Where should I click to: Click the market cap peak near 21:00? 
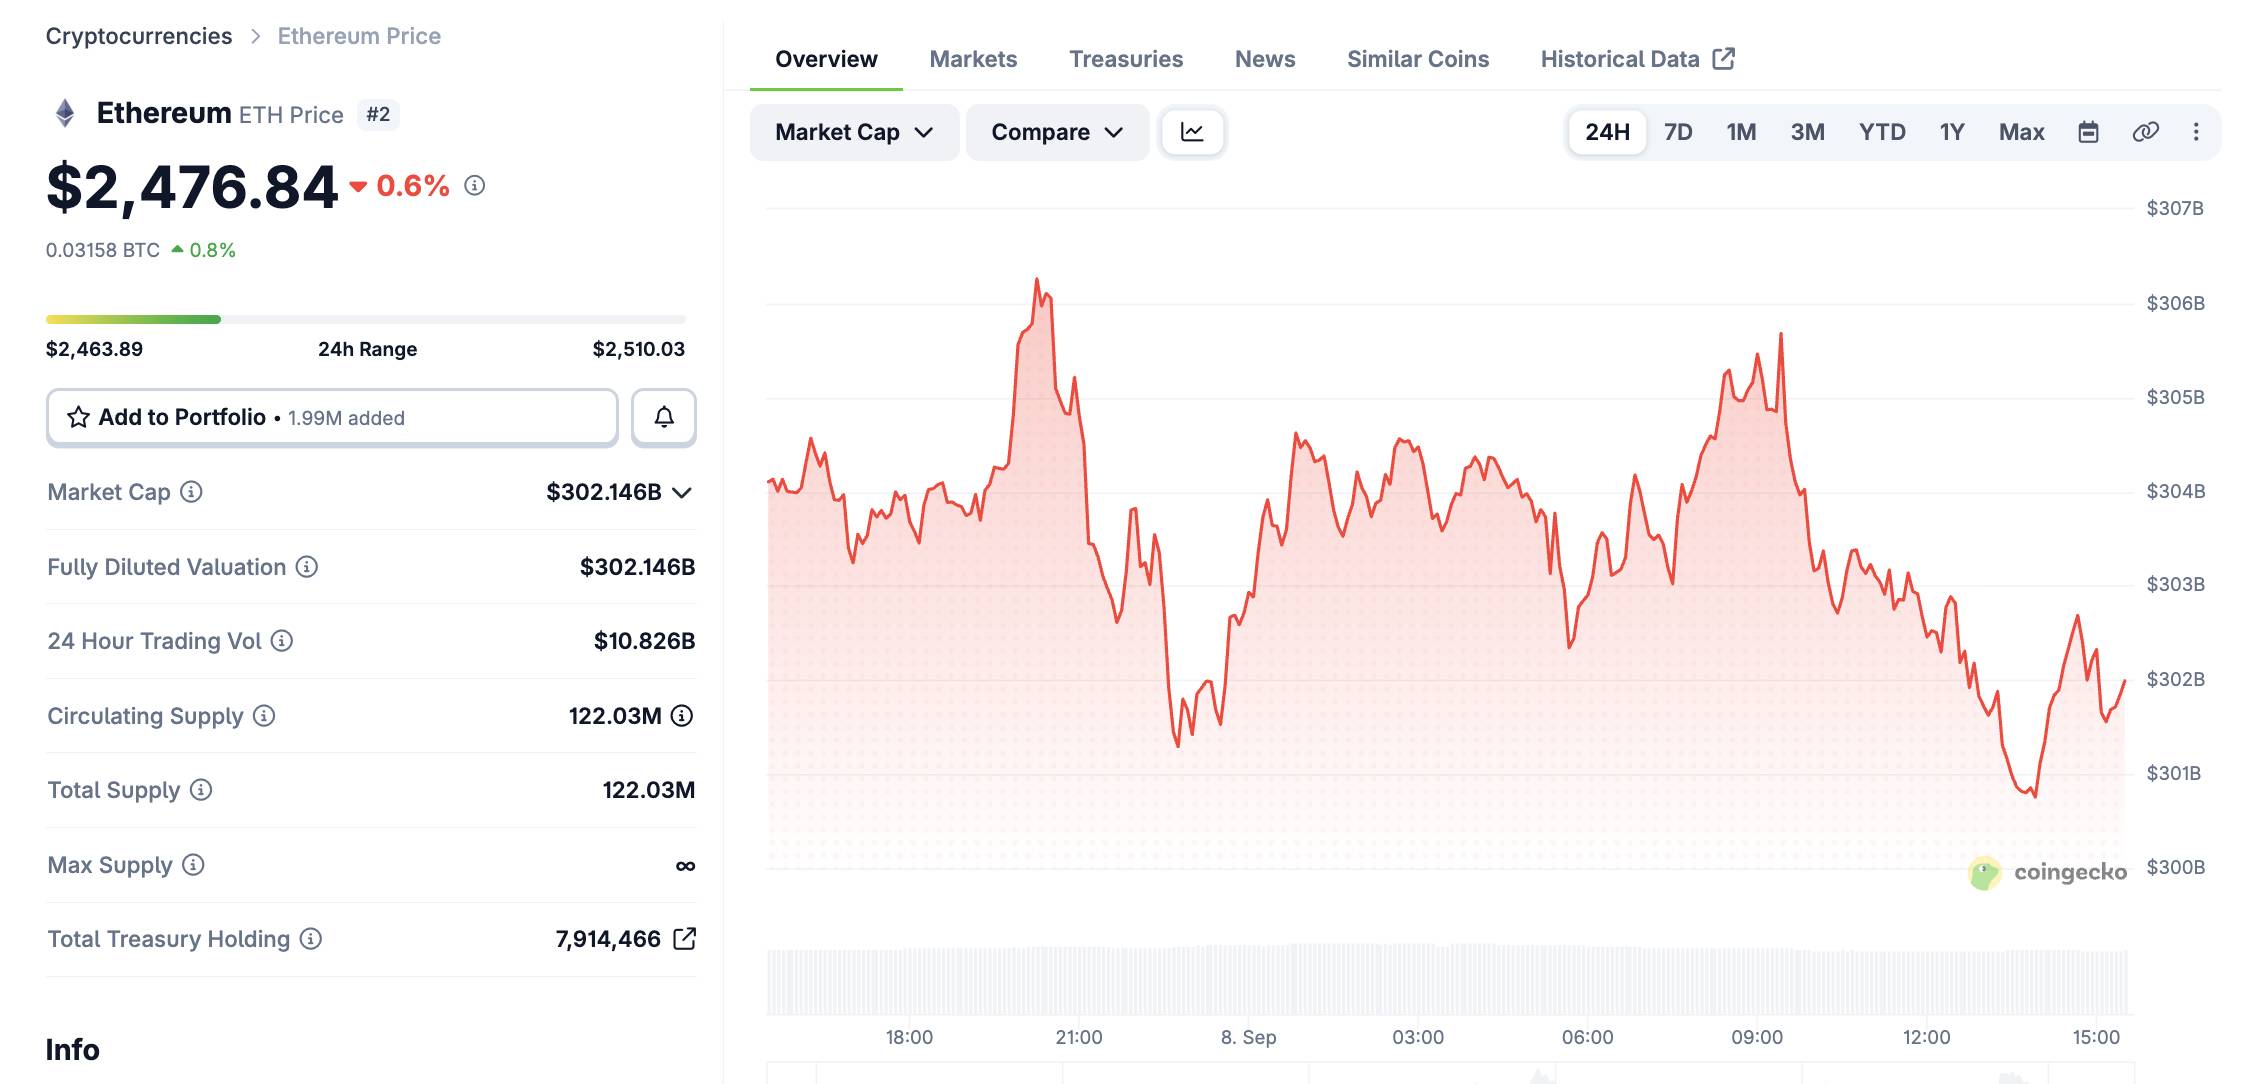[1036, 280]
